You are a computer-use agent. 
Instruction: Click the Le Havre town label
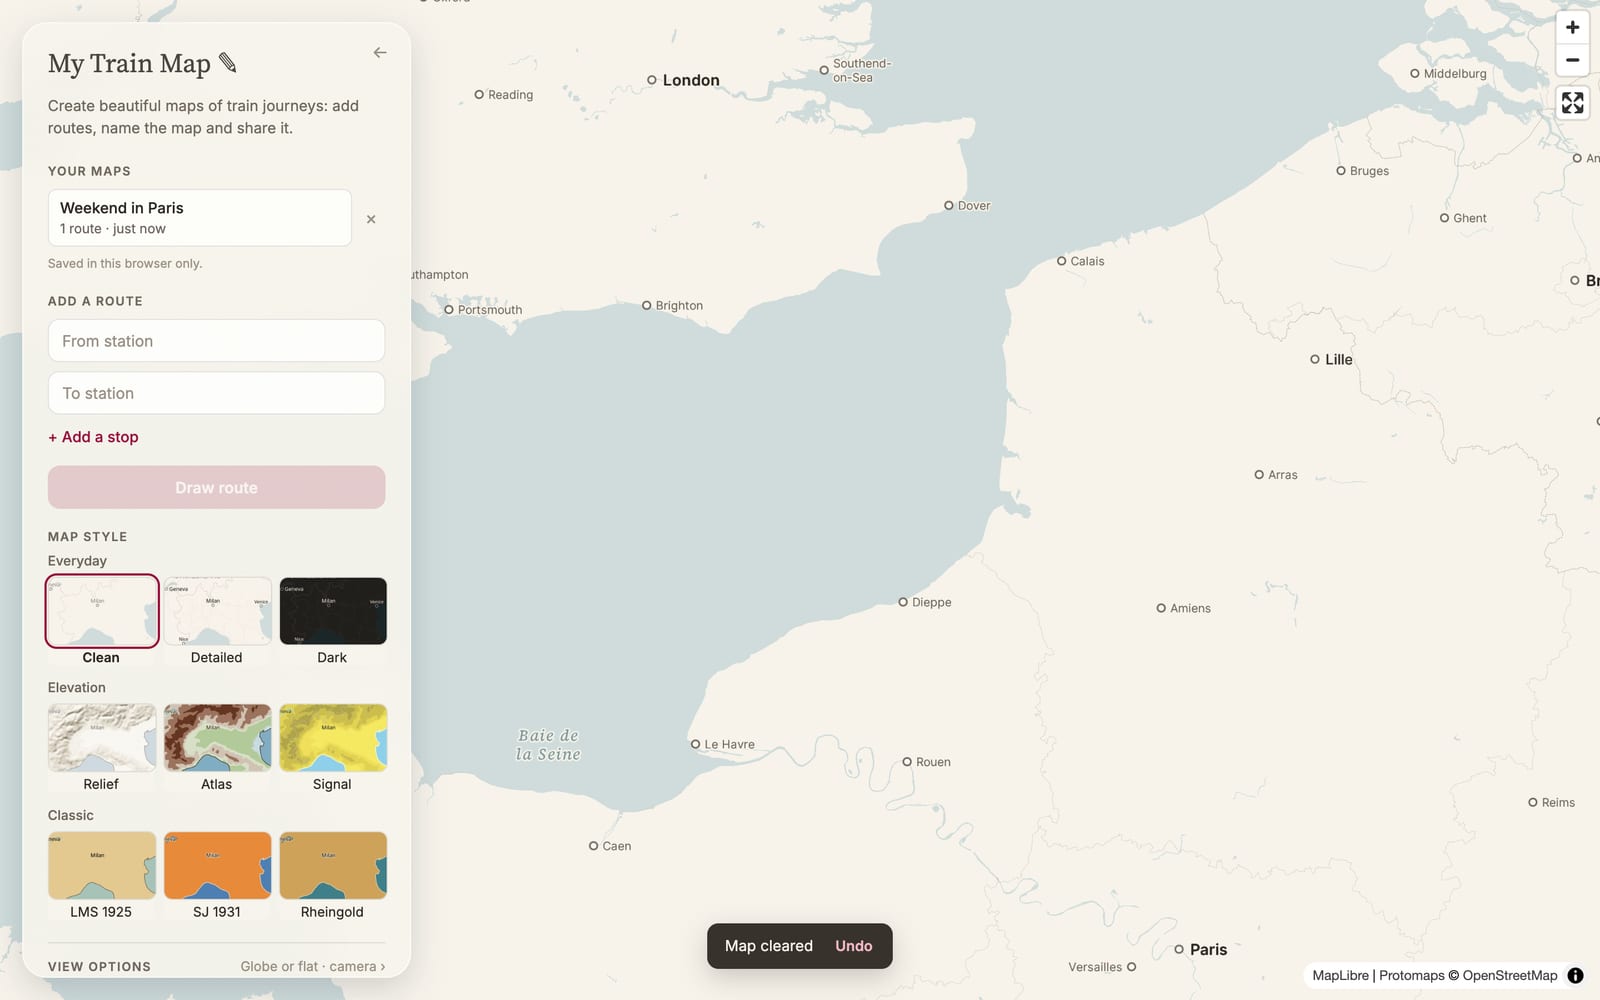click(x=729, y=744)
